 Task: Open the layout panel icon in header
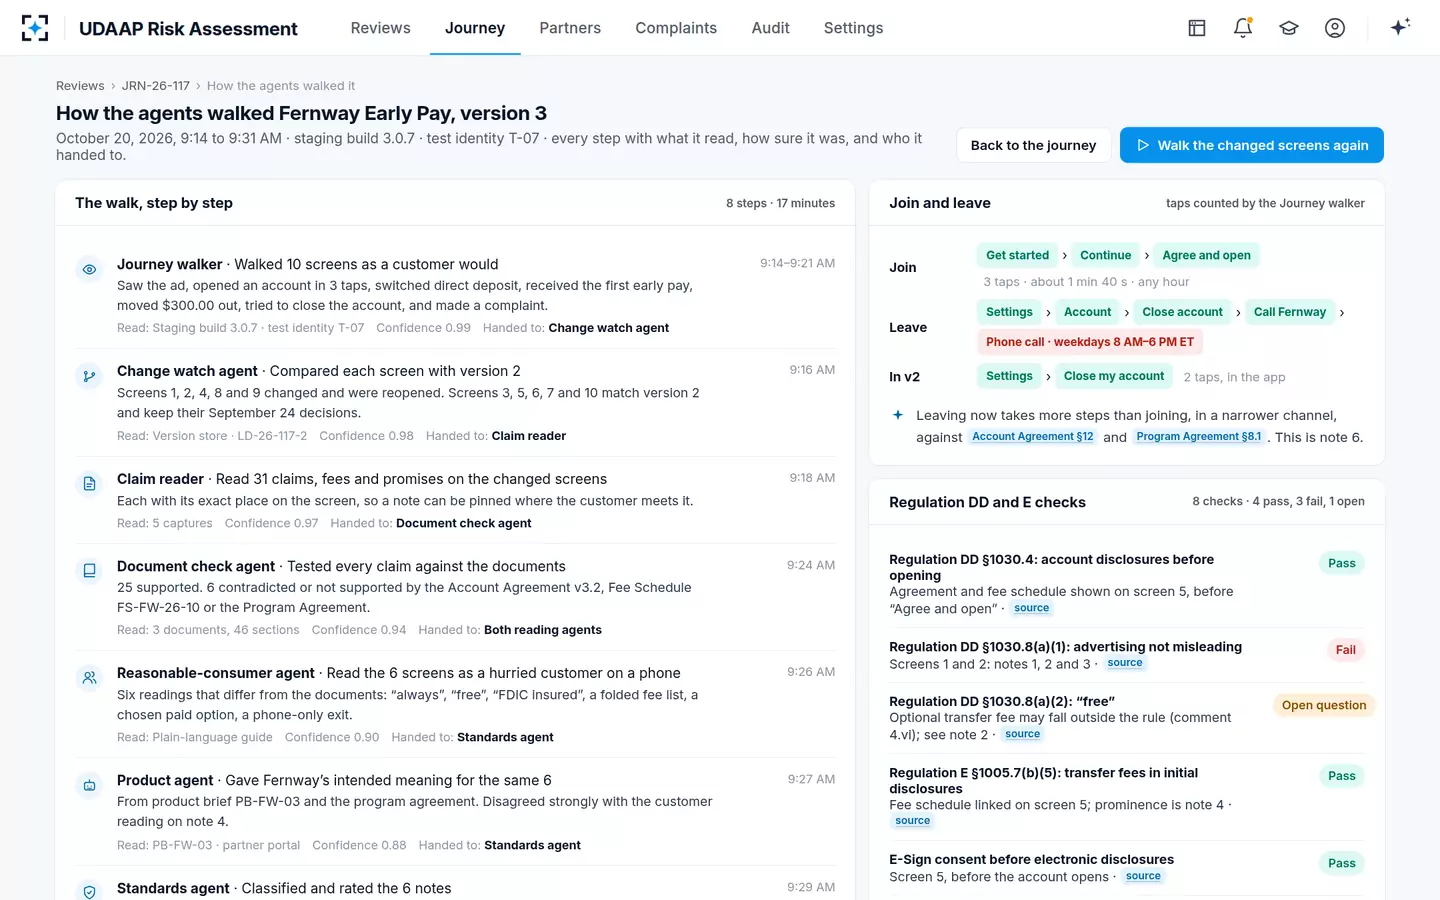[x=1197, y=28]
